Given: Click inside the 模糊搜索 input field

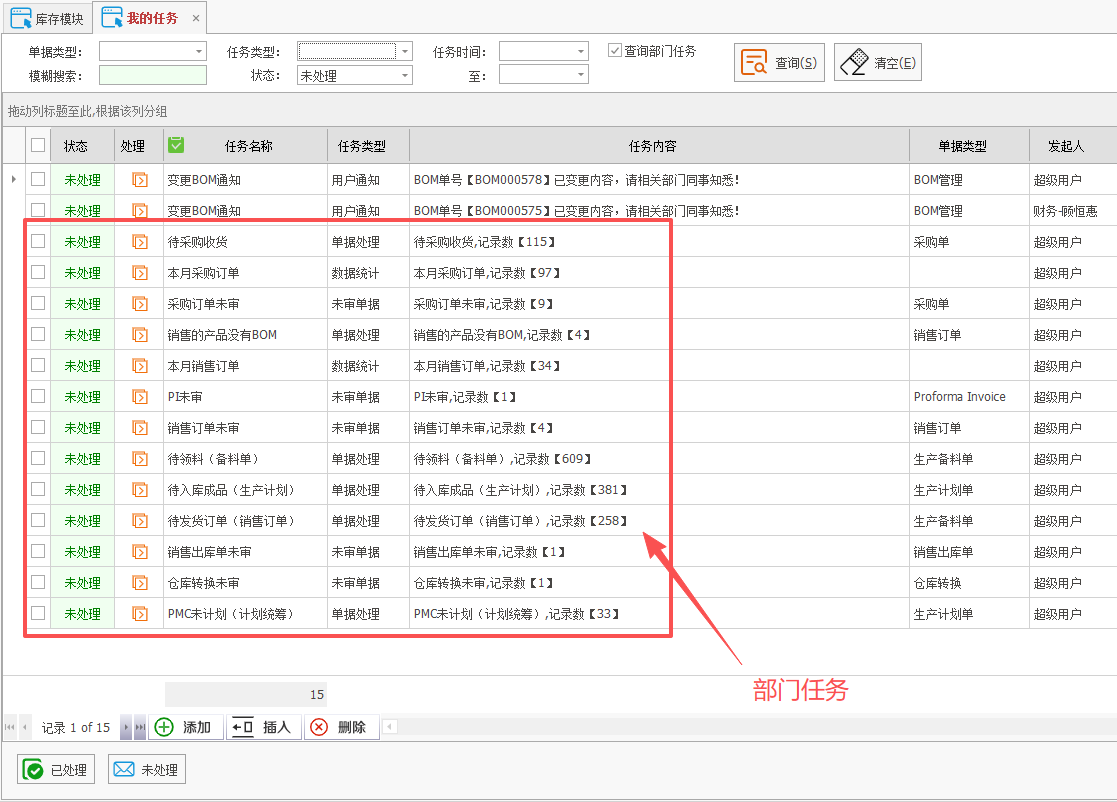Looking at the screenshot, I should (x=152, y=74).
